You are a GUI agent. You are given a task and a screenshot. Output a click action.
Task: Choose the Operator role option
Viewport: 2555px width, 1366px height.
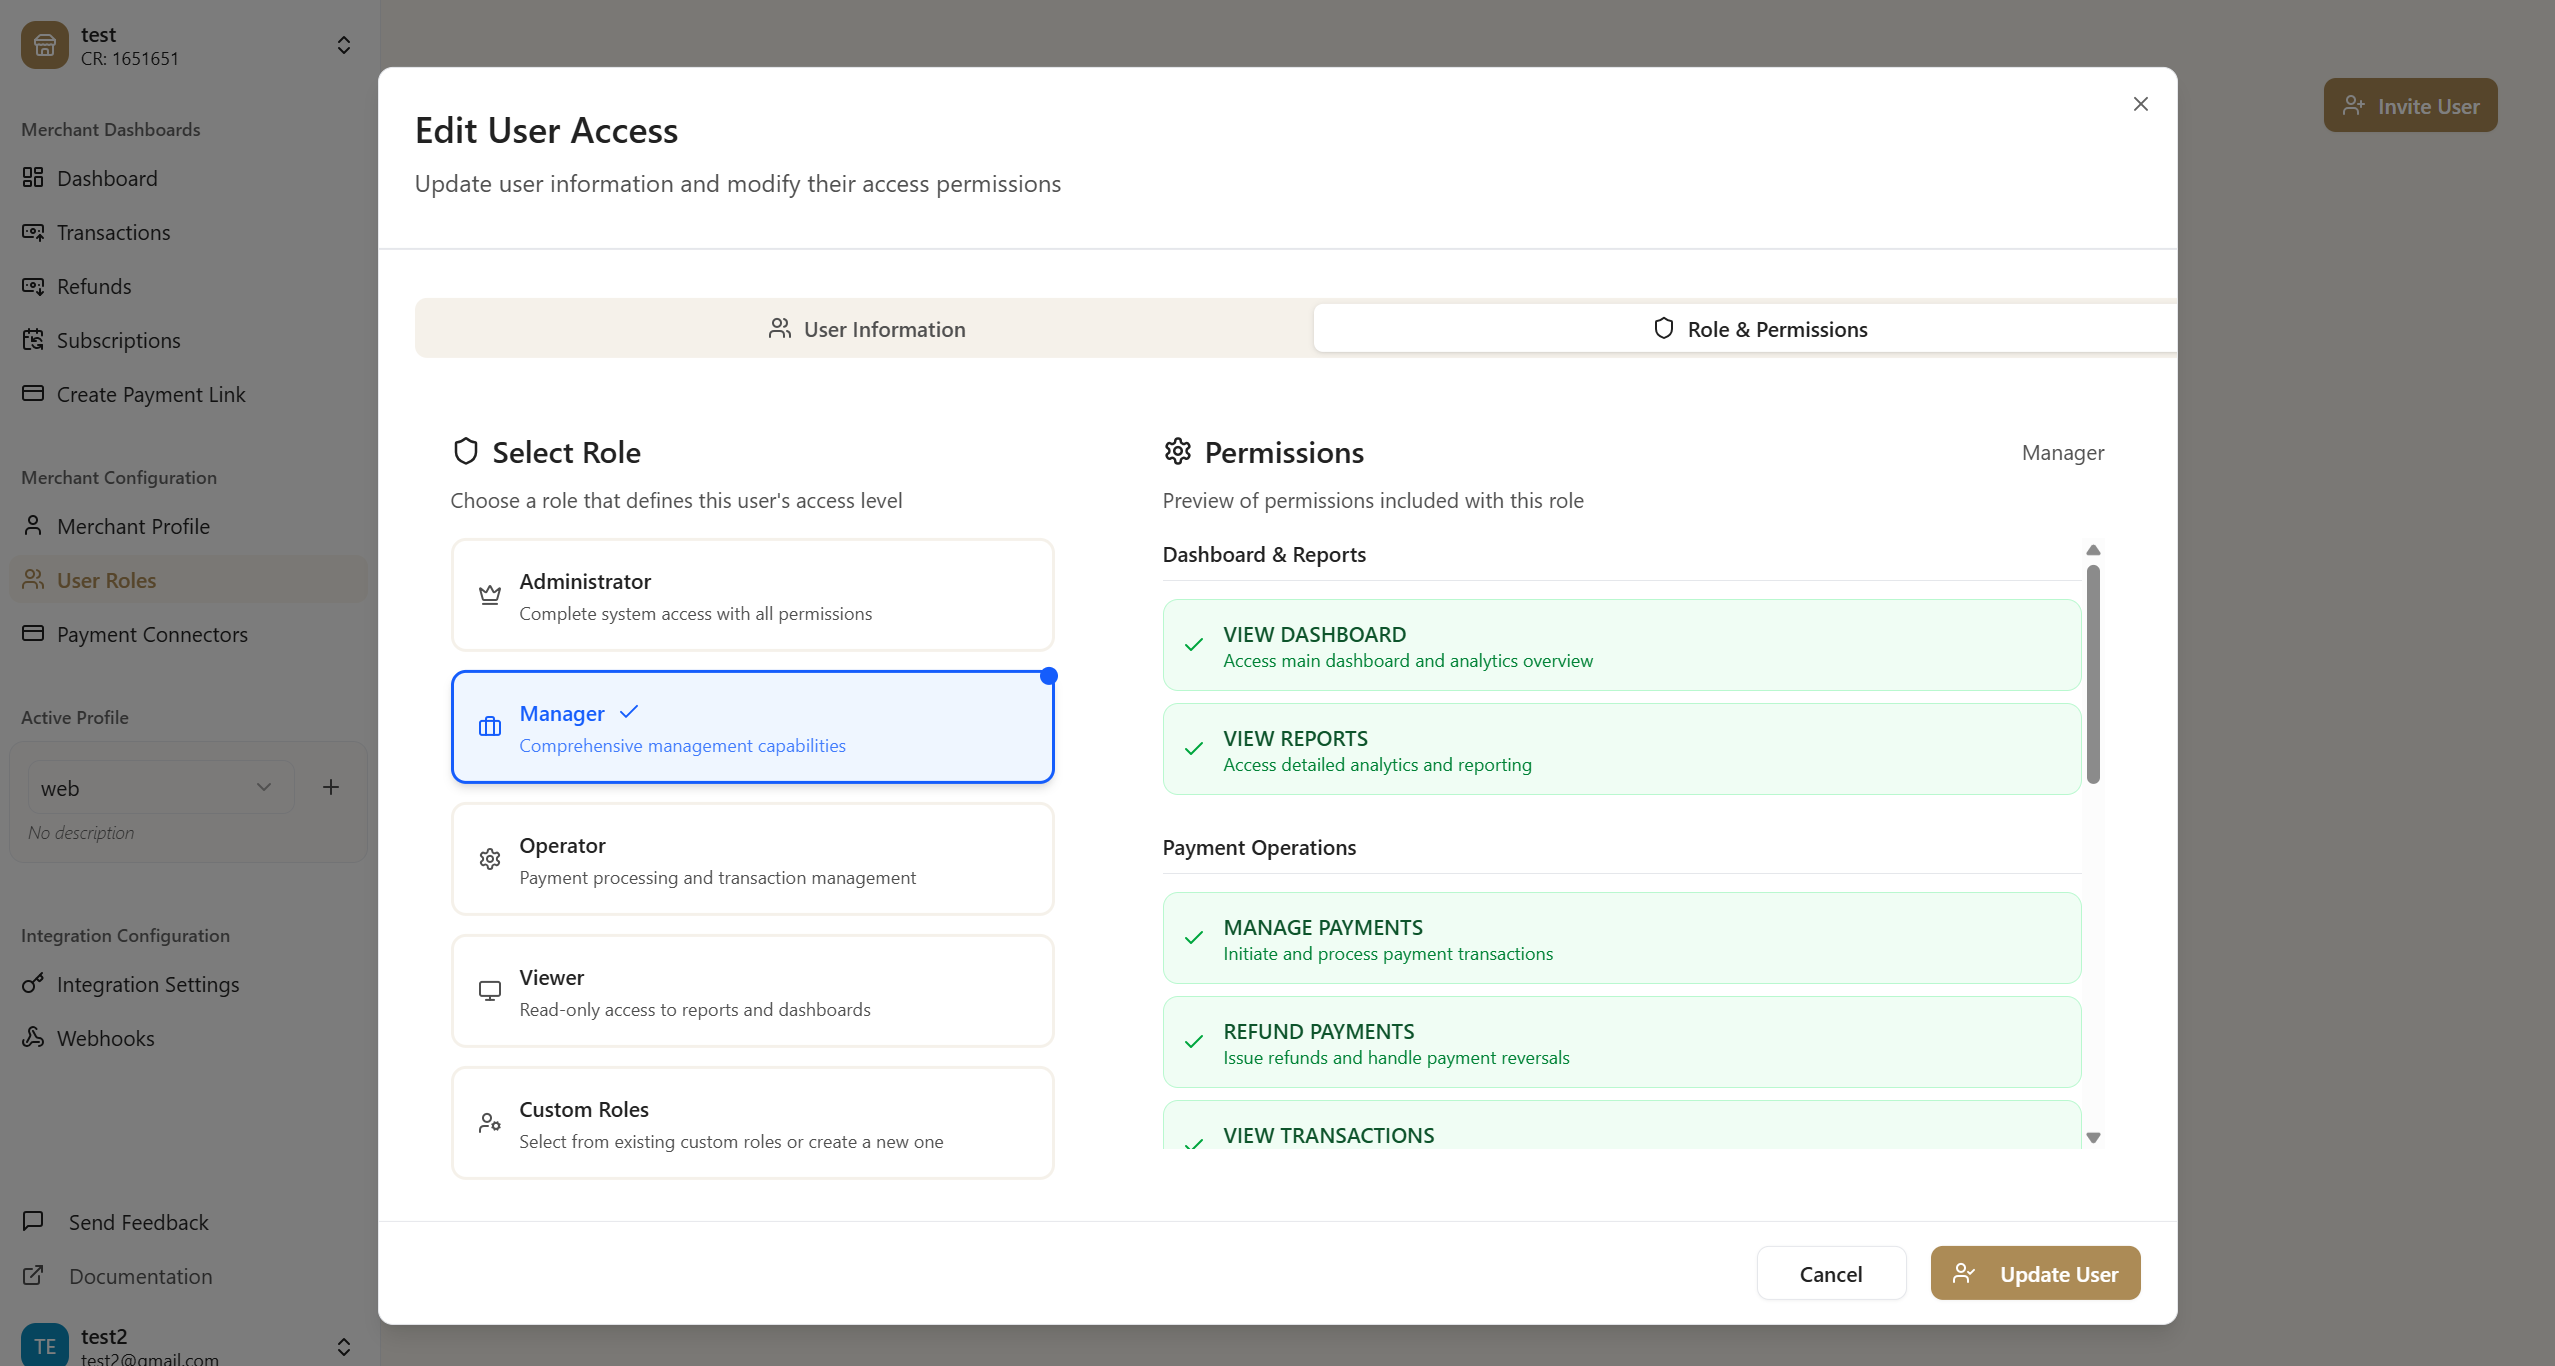(x=752, y=860)
